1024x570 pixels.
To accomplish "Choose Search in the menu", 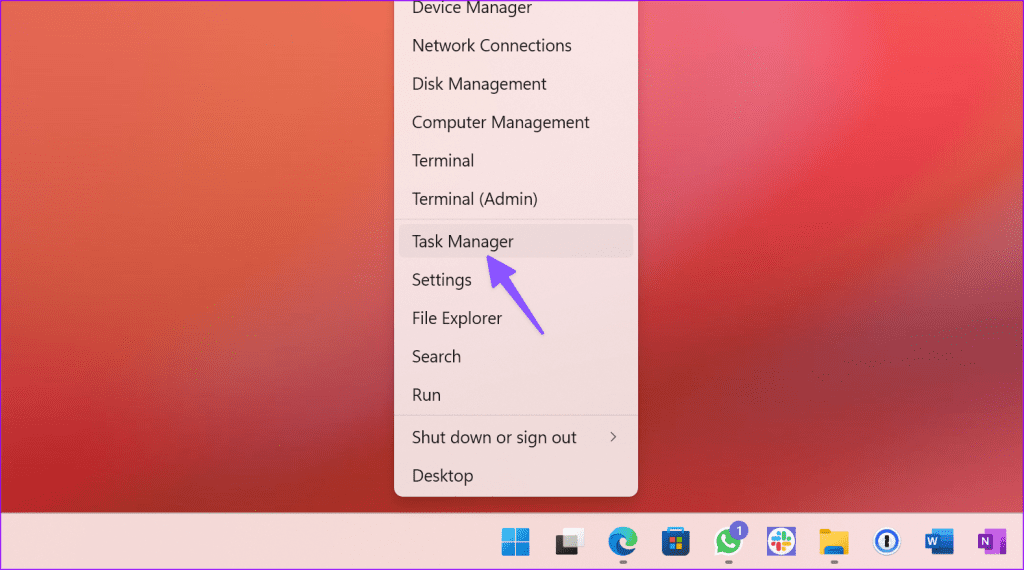I will point(515,356).
